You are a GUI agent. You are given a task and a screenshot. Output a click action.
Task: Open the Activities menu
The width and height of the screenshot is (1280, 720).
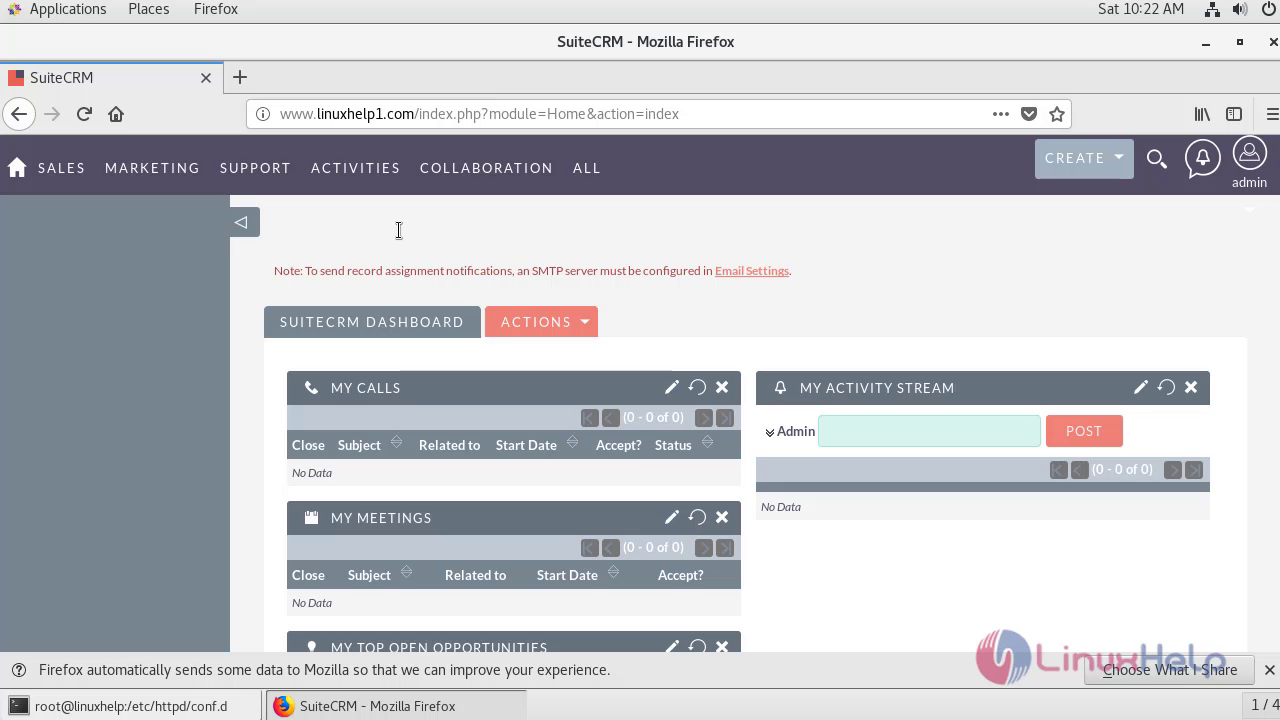click(355, 168)
